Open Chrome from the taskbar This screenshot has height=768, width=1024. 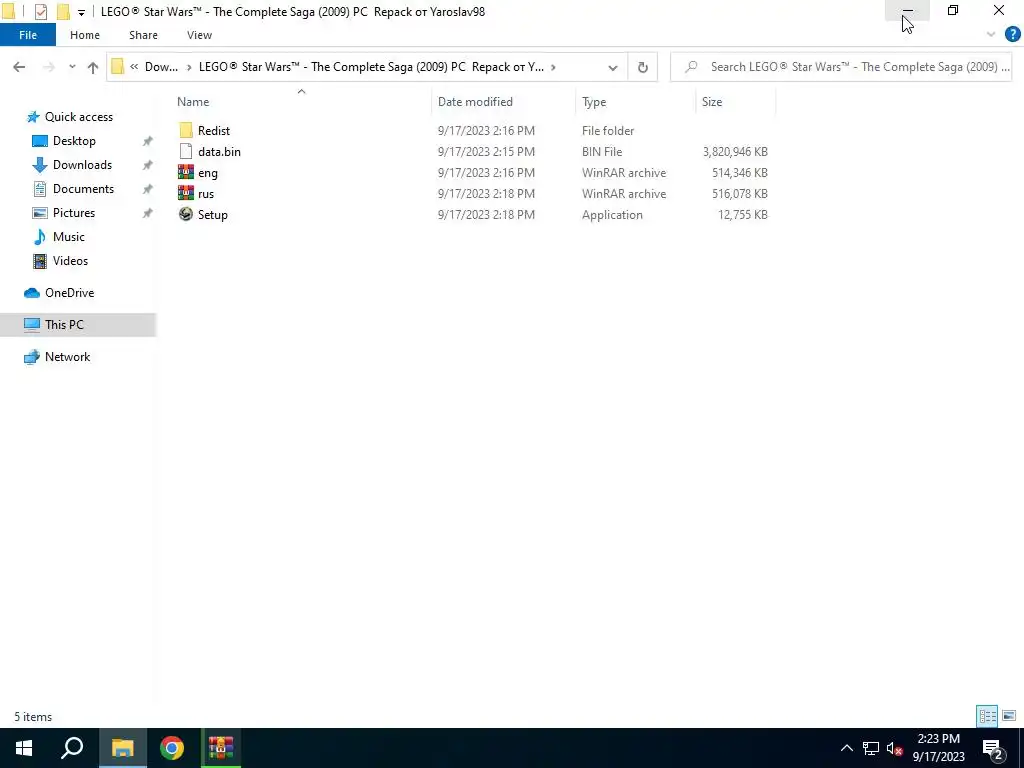coord(172,748)
